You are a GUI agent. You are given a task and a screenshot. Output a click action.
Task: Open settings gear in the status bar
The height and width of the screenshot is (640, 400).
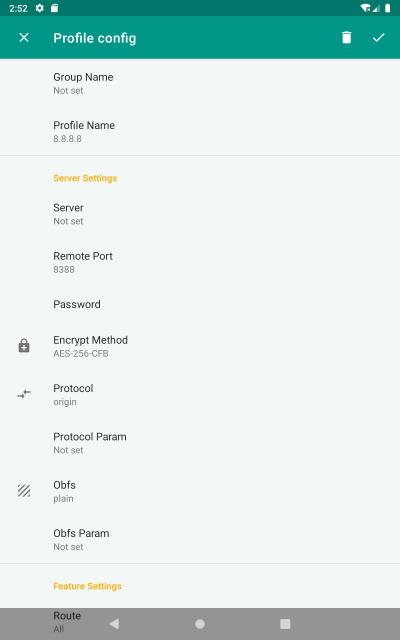tap(40, 8)
